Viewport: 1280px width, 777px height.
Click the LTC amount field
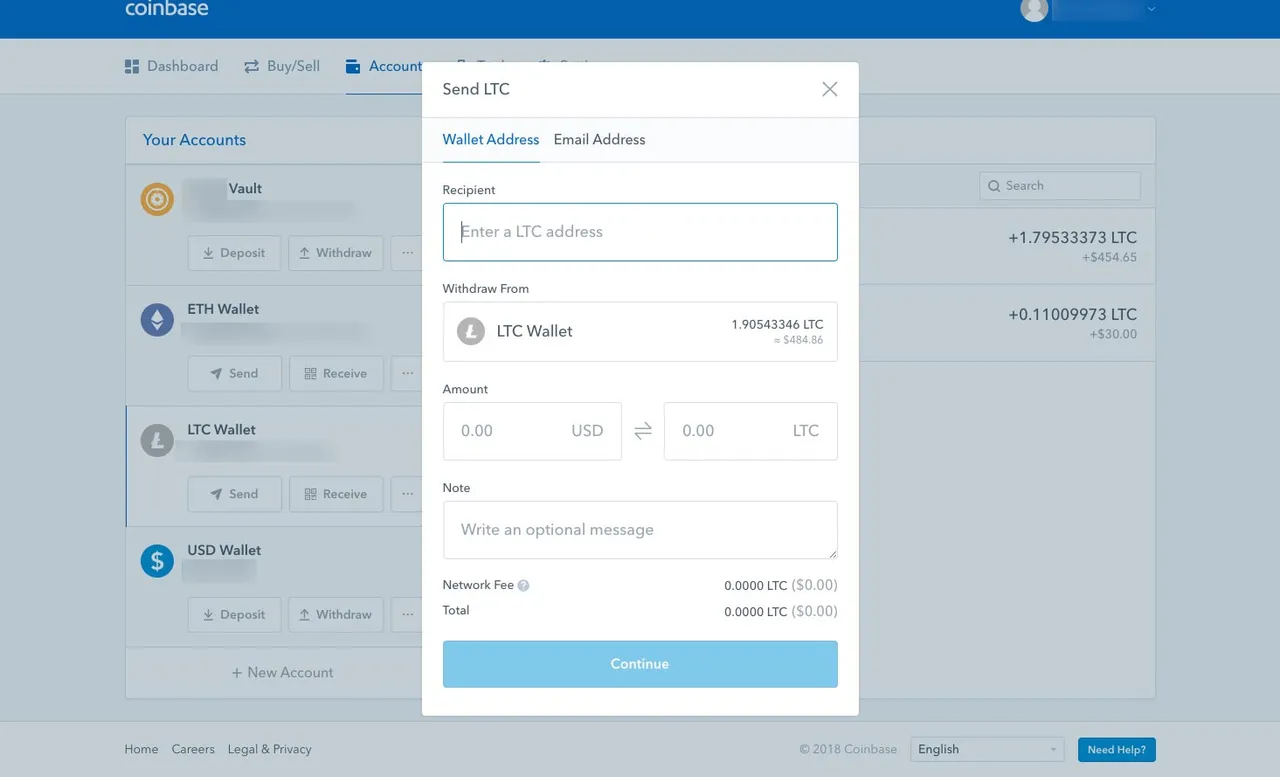pyautogui.click(x=750, y=431)
